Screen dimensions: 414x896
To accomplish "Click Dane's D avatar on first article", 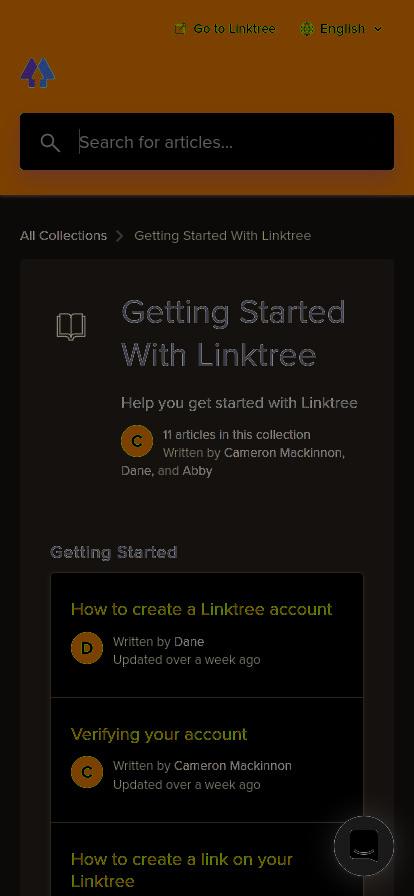I will coord(87,648).
